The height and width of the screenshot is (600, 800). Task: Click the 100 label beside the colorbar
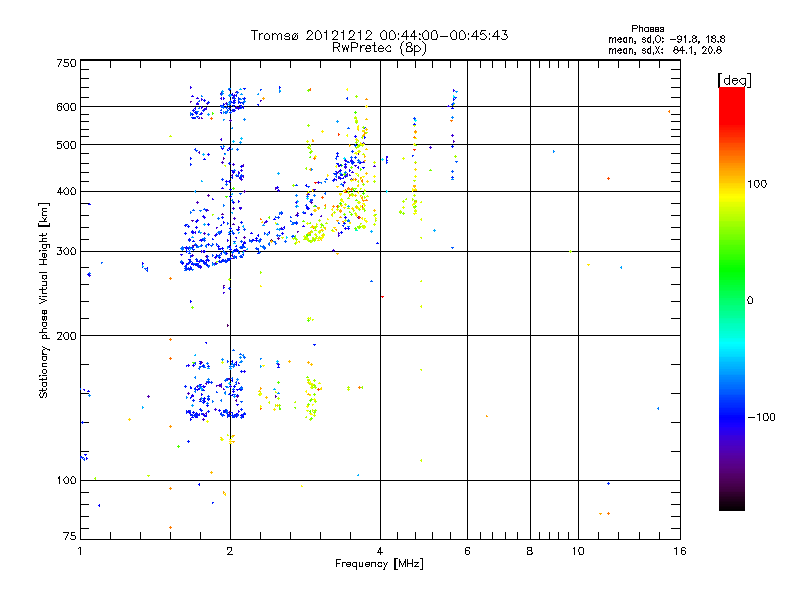click(x=757, y=184)
